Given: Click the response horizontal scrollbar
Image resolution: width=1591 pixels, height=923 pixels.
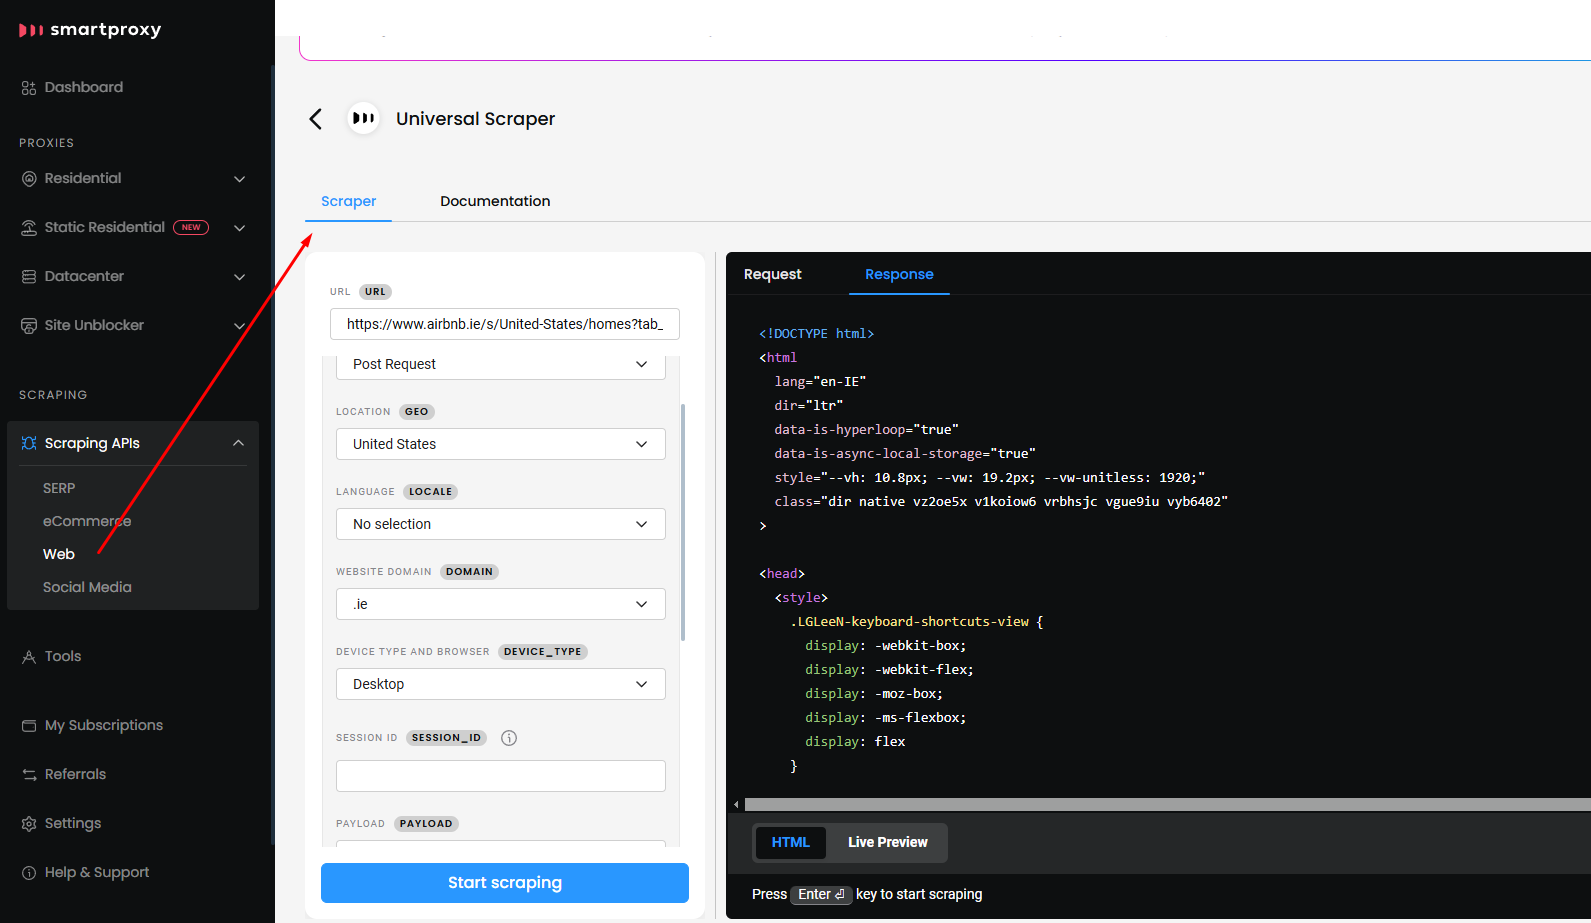Looking at the screenshot, I should click(1167, 804).
